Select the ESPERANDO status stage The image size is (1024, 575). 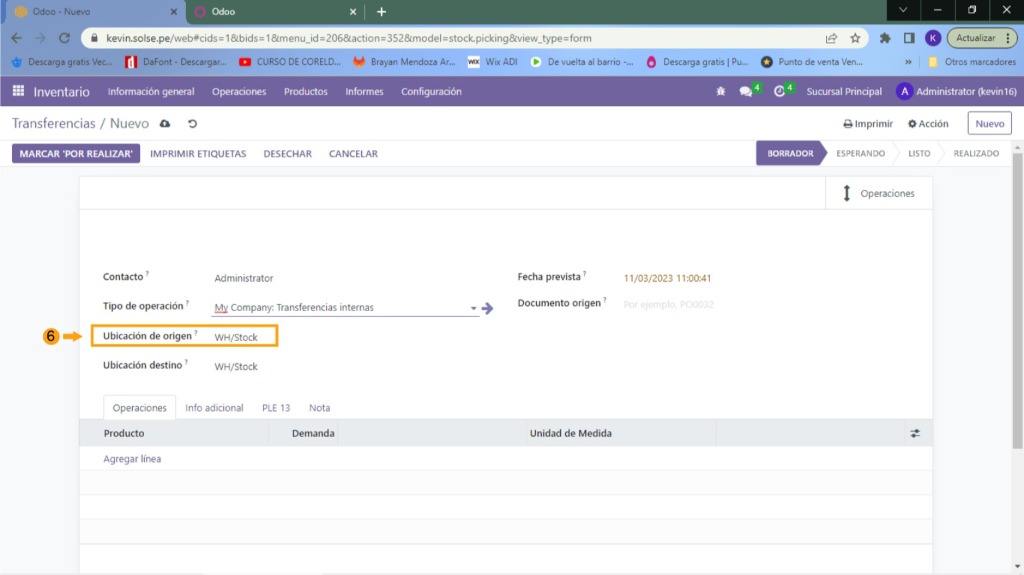coord(860,154)
